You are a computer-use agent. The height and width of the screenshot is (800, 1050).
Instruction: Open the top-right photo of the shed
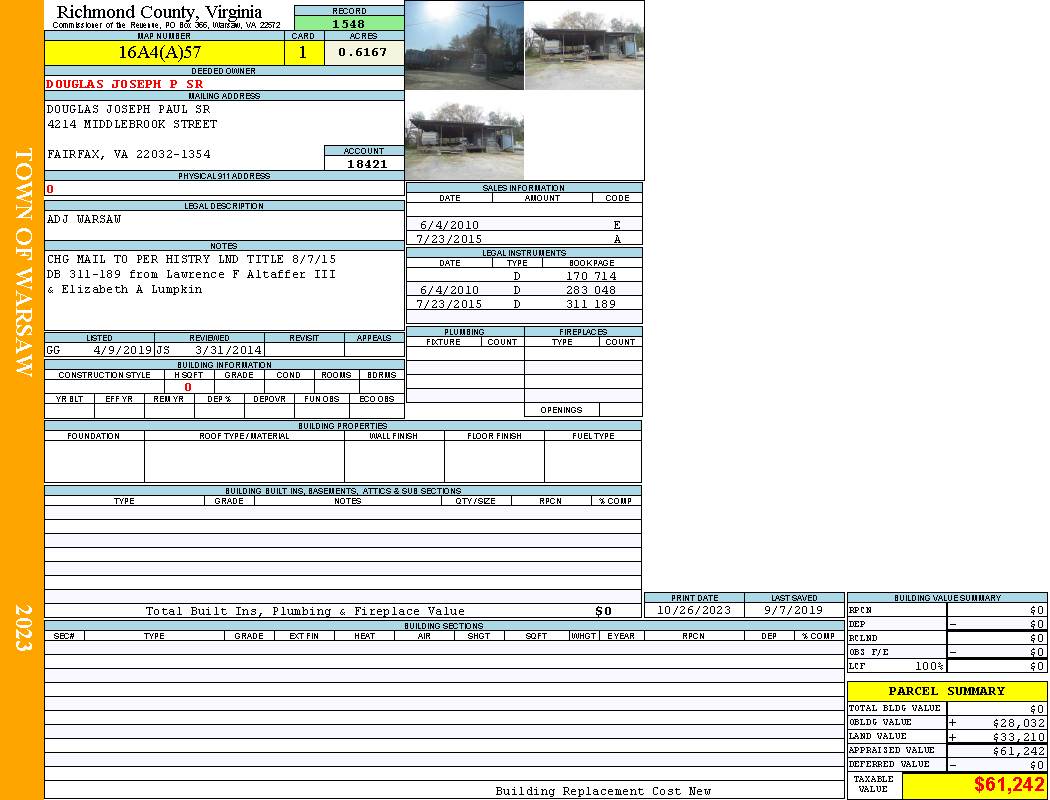[584, 45]
